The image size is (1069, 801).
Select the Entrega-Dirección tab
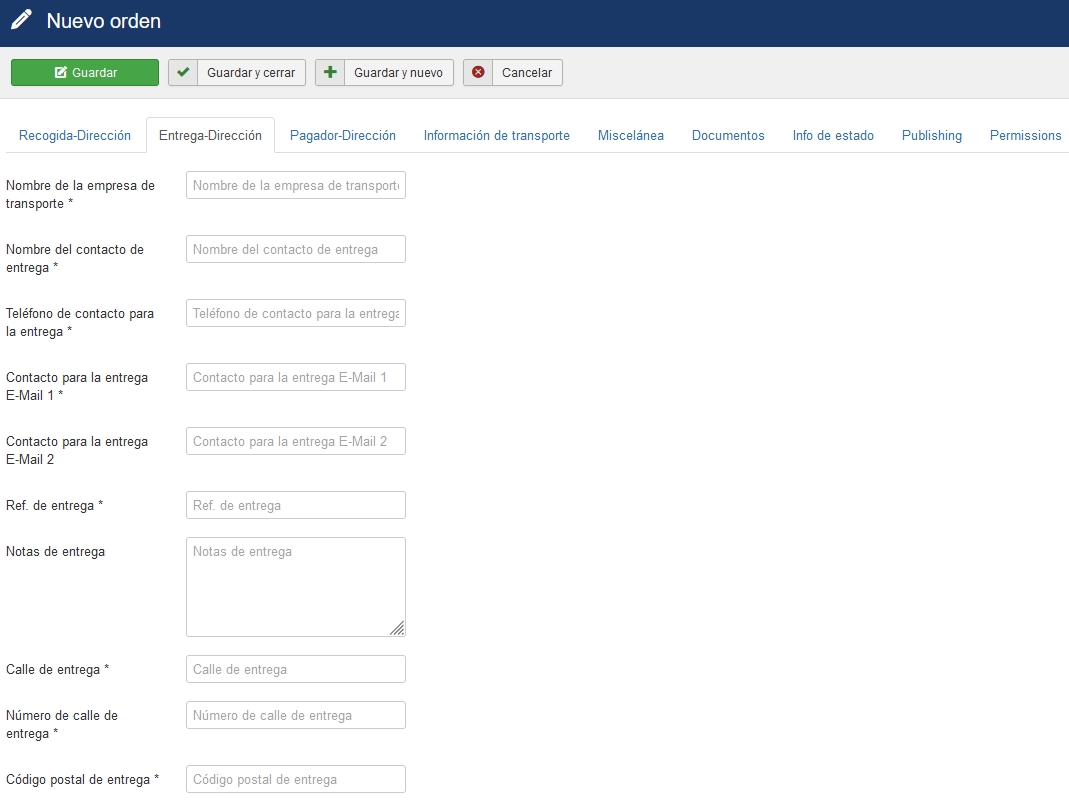[210, 135]
